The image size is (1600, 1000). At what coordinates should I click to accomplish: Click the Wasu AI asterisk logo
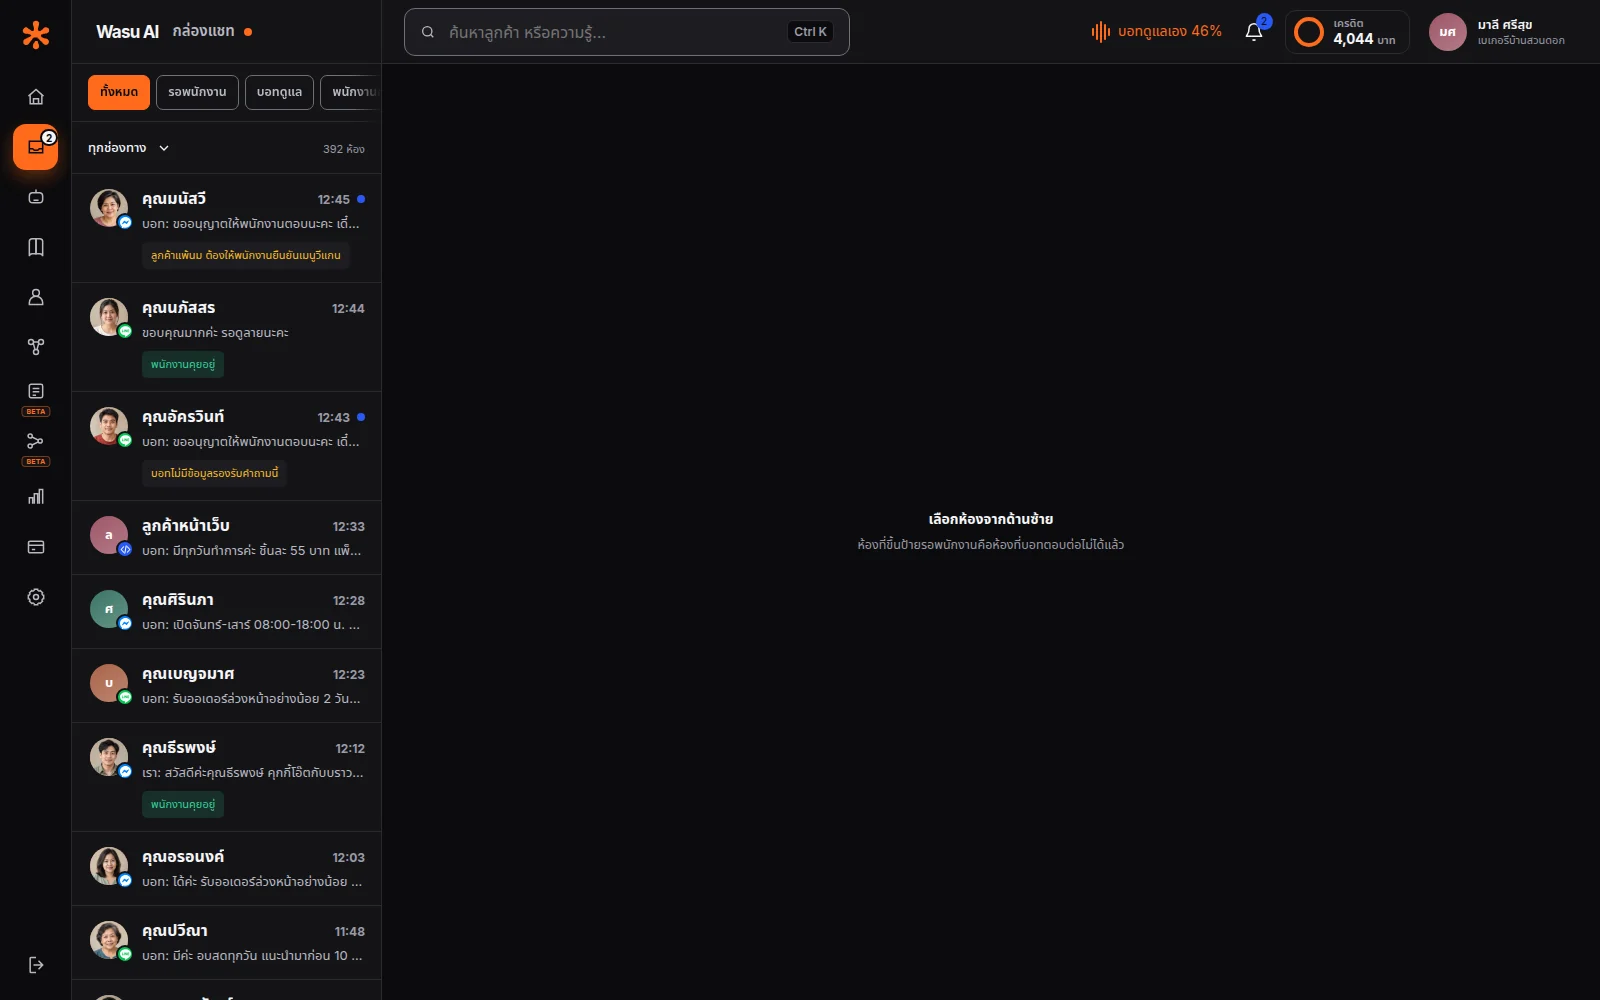(36, 35)
